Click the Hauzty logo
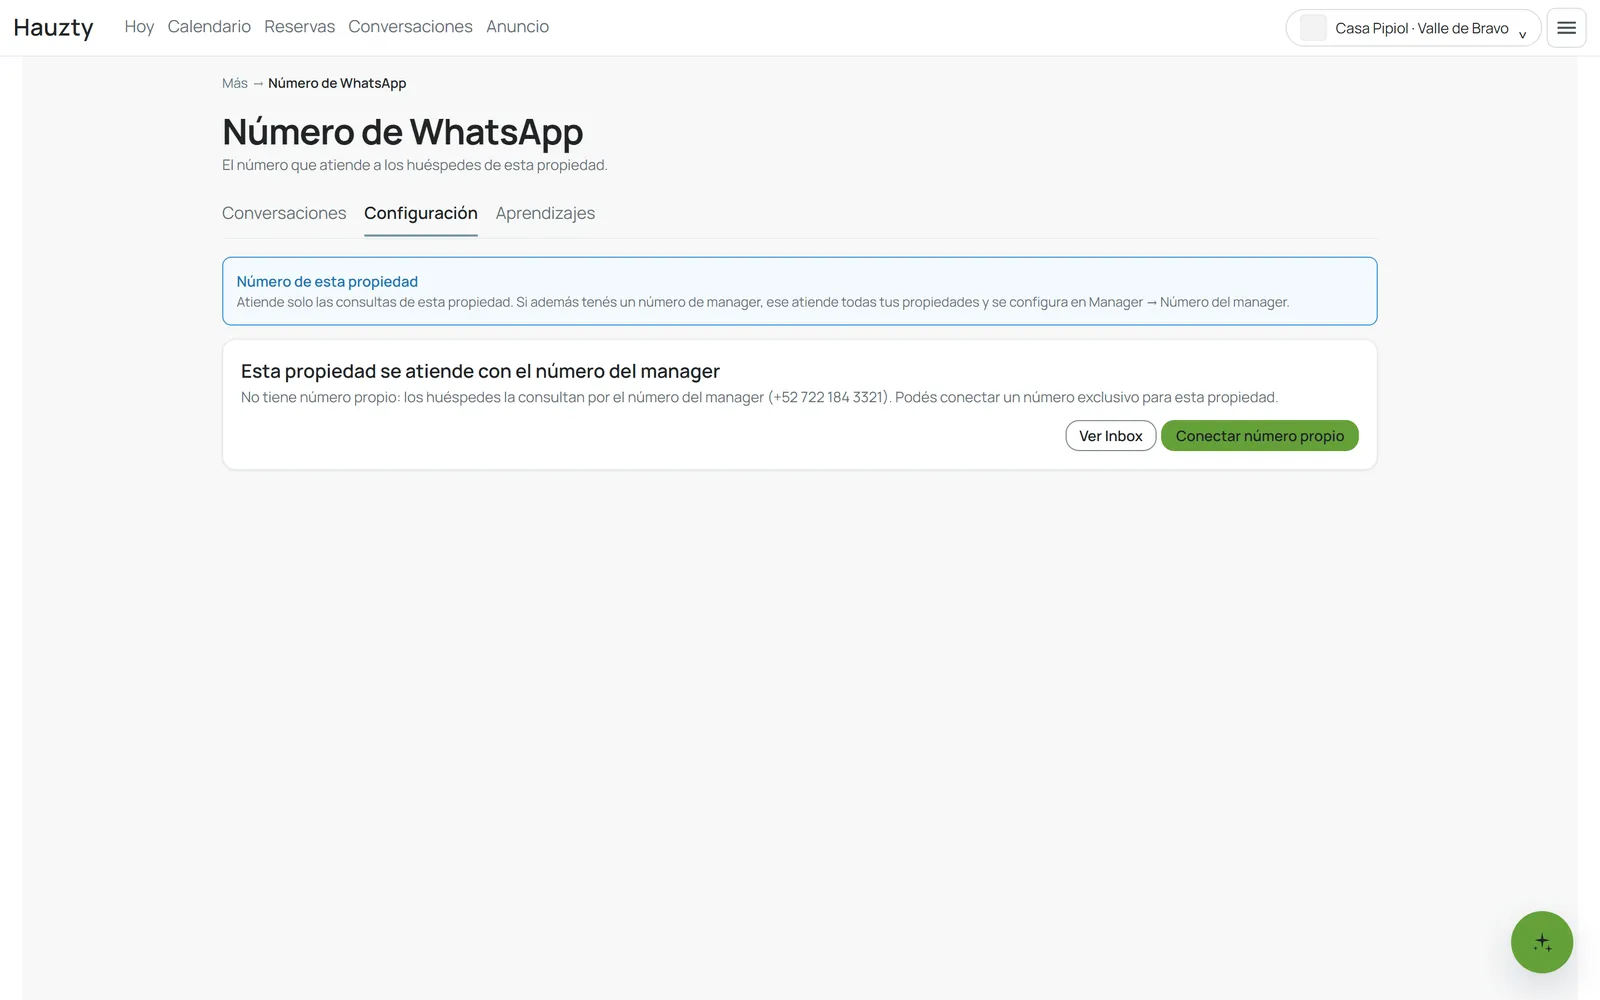Screen dimensions: 1600x1000 (x=54, y=27)
